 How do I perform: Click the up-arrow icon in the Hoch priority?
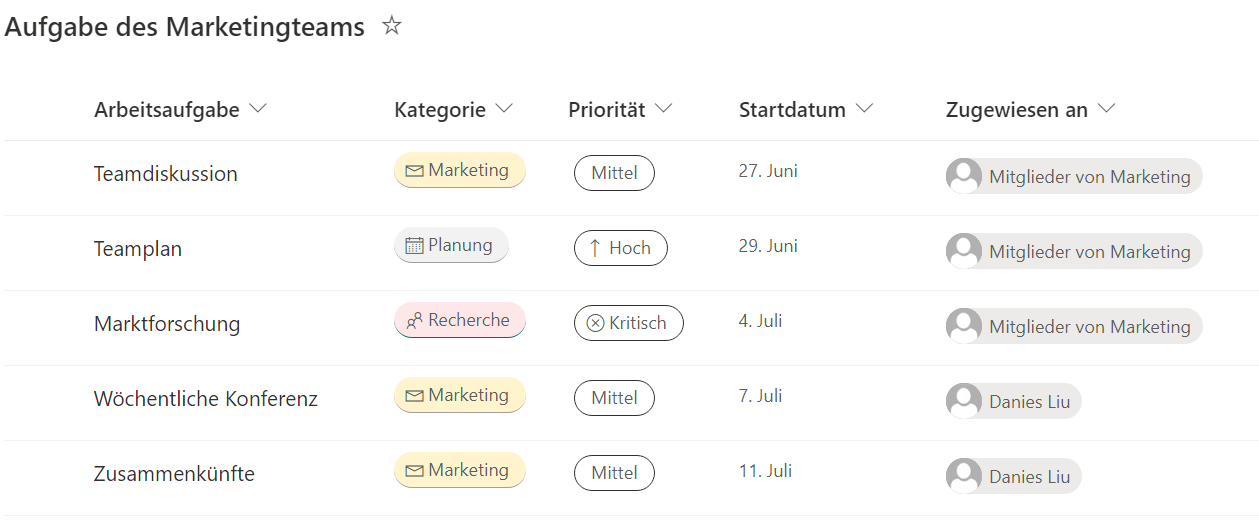[x=595, y=248]
